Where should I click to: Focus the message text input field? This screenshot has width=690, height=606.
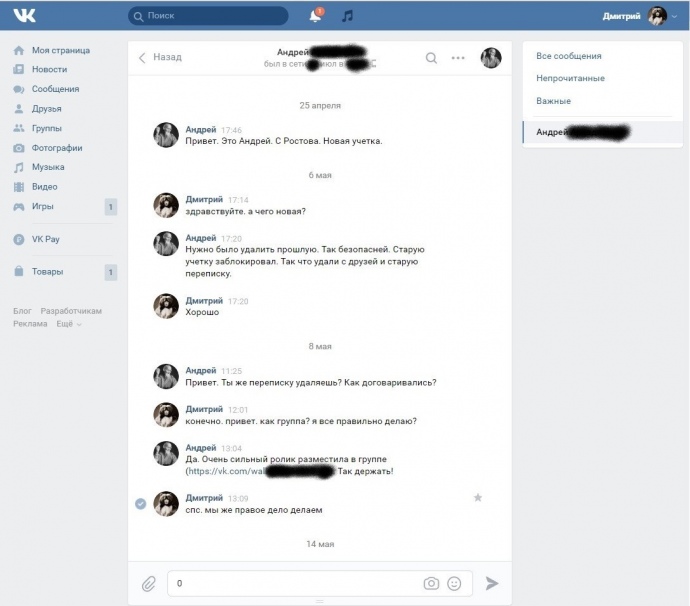click(x=295, y=584)
